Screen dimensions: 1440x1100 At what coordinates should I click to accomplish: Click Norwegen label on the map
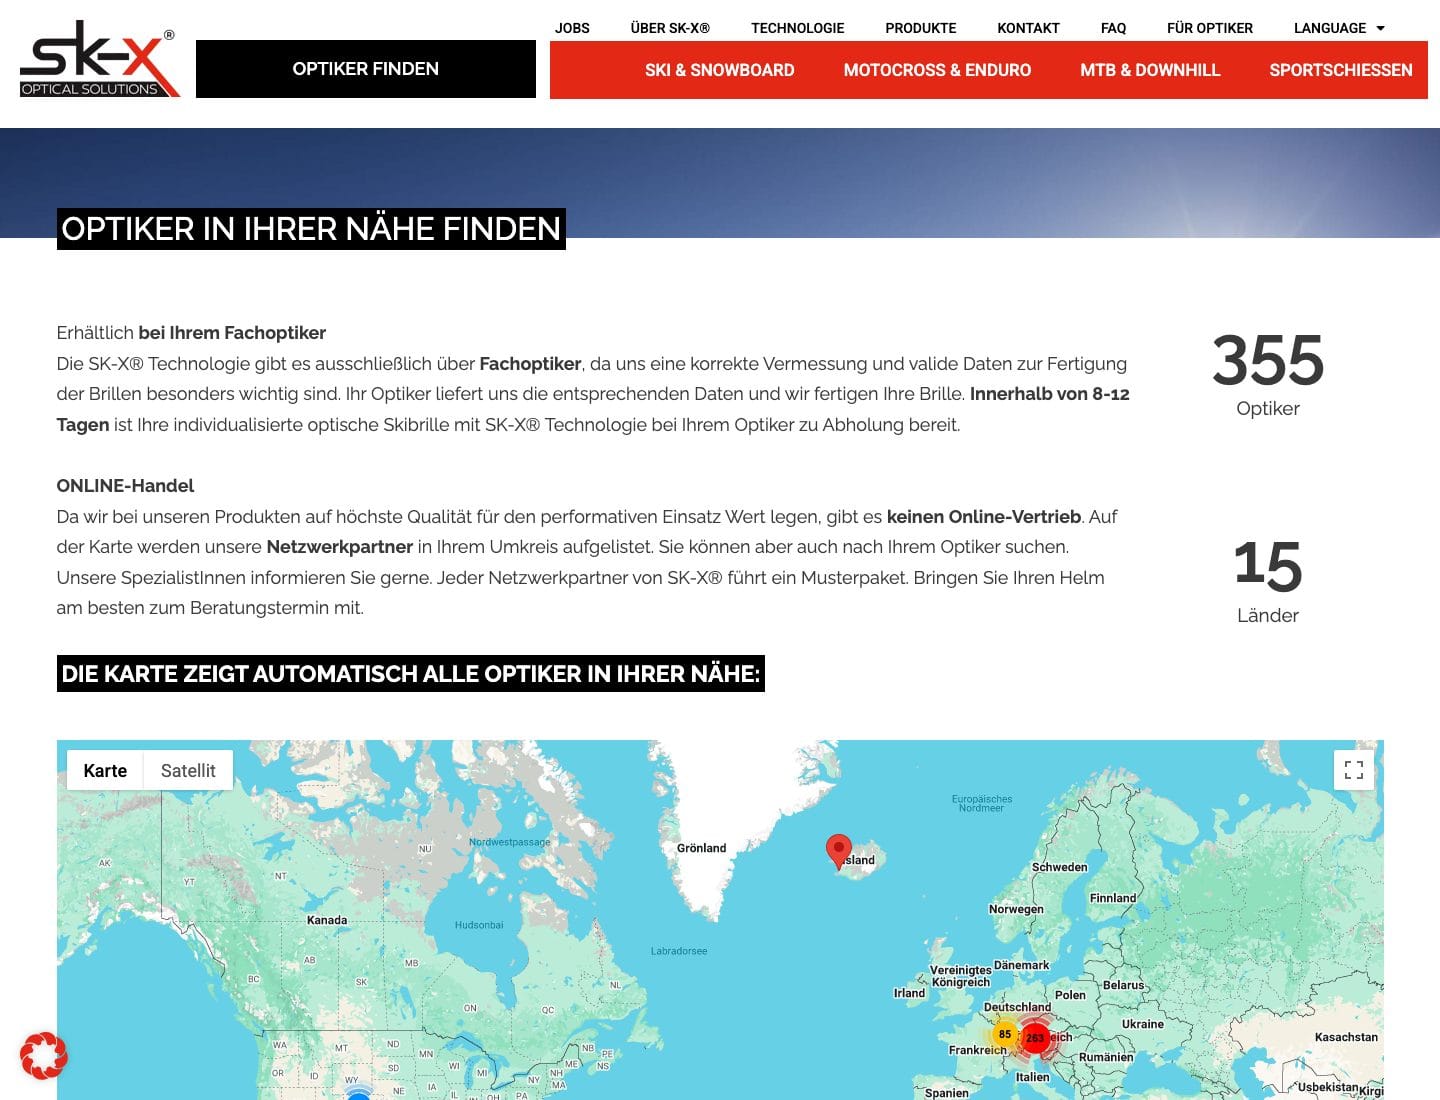click(1016, 909)
